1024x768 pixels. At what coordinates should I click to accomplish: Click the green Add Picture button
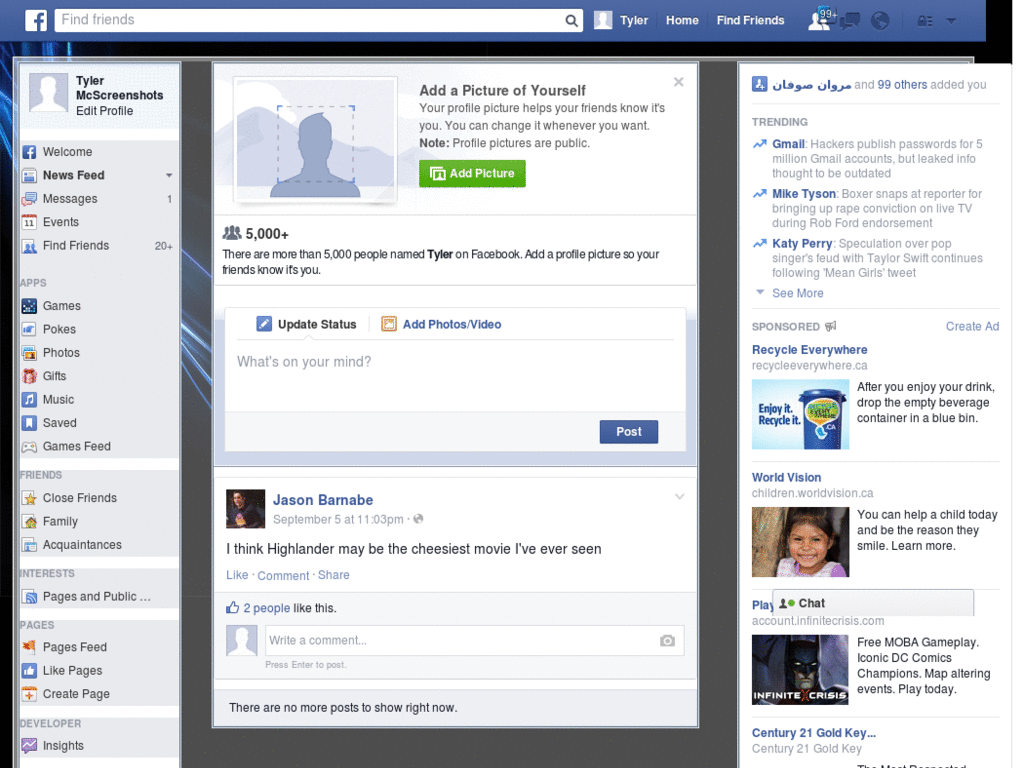472,174
